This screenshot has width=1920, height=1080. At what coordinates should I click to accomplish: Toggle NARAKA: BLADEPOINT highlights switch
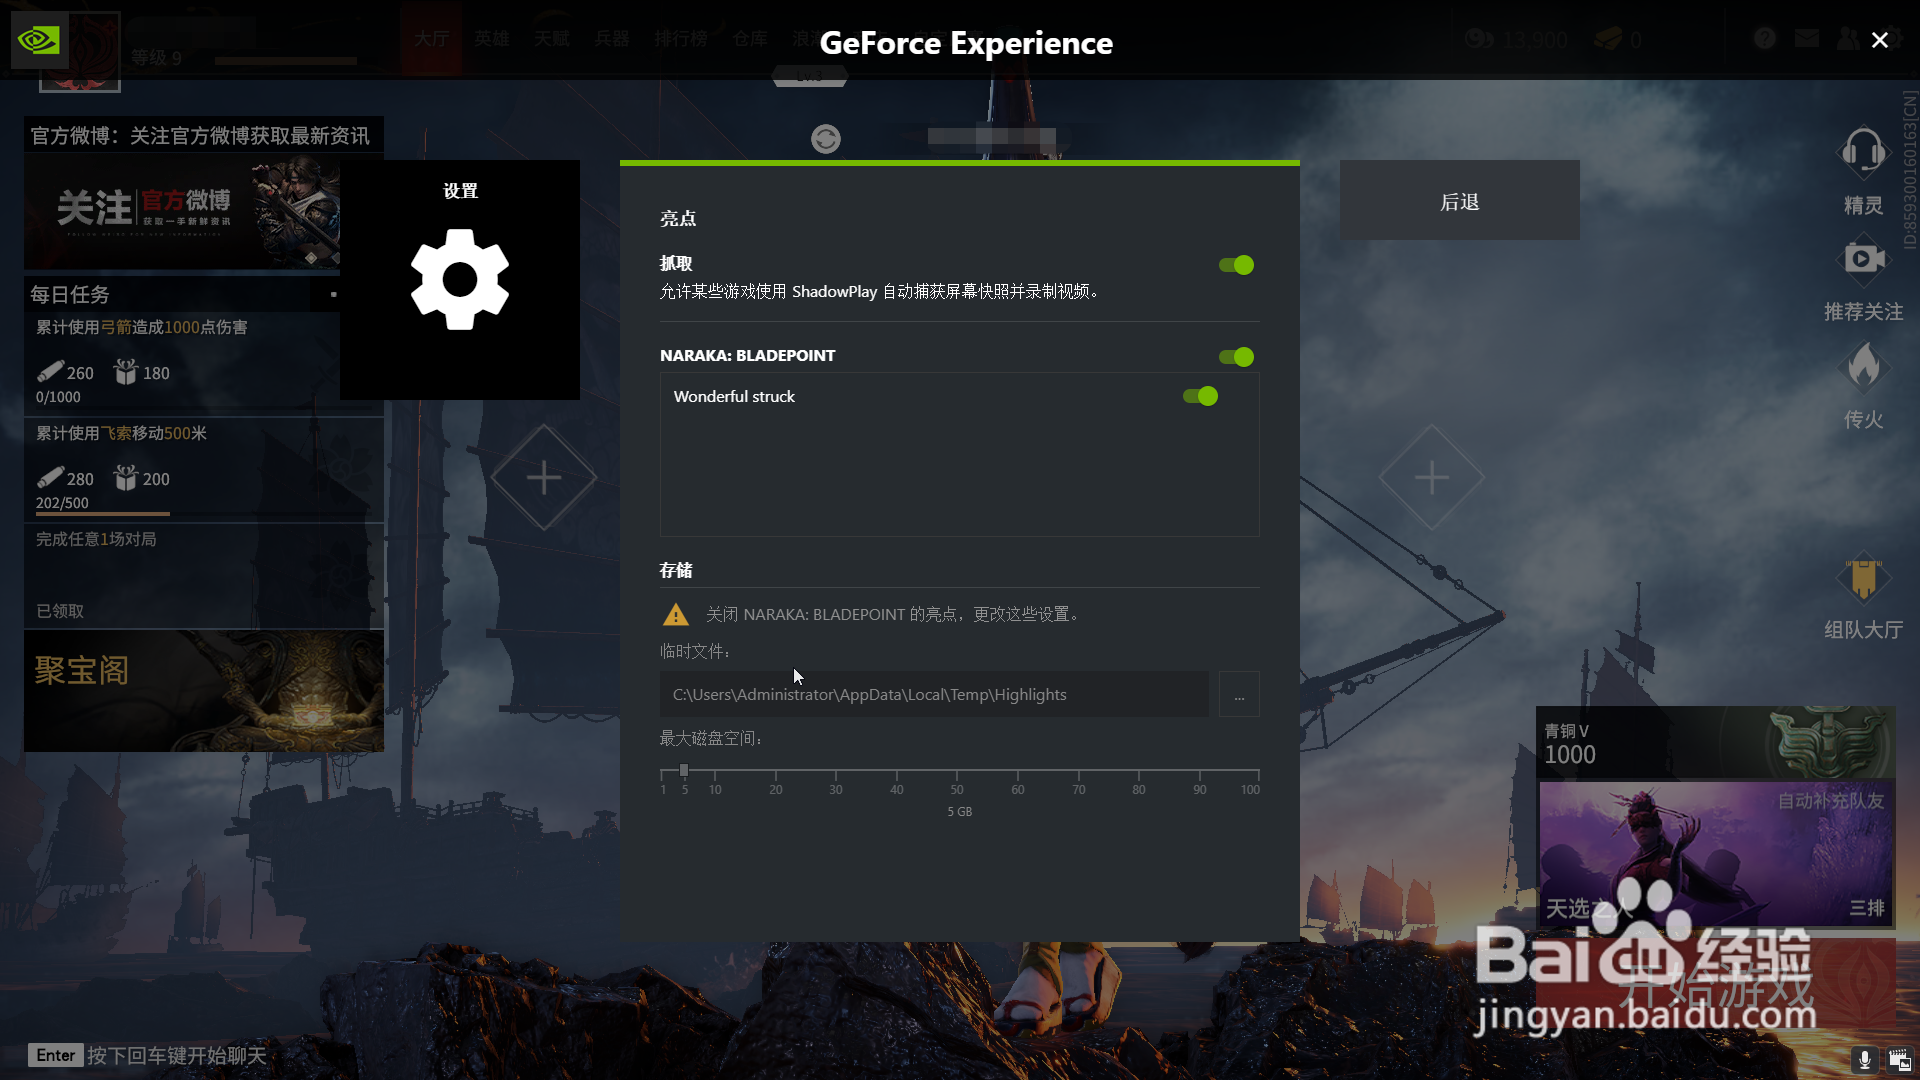pos(1236,357)
